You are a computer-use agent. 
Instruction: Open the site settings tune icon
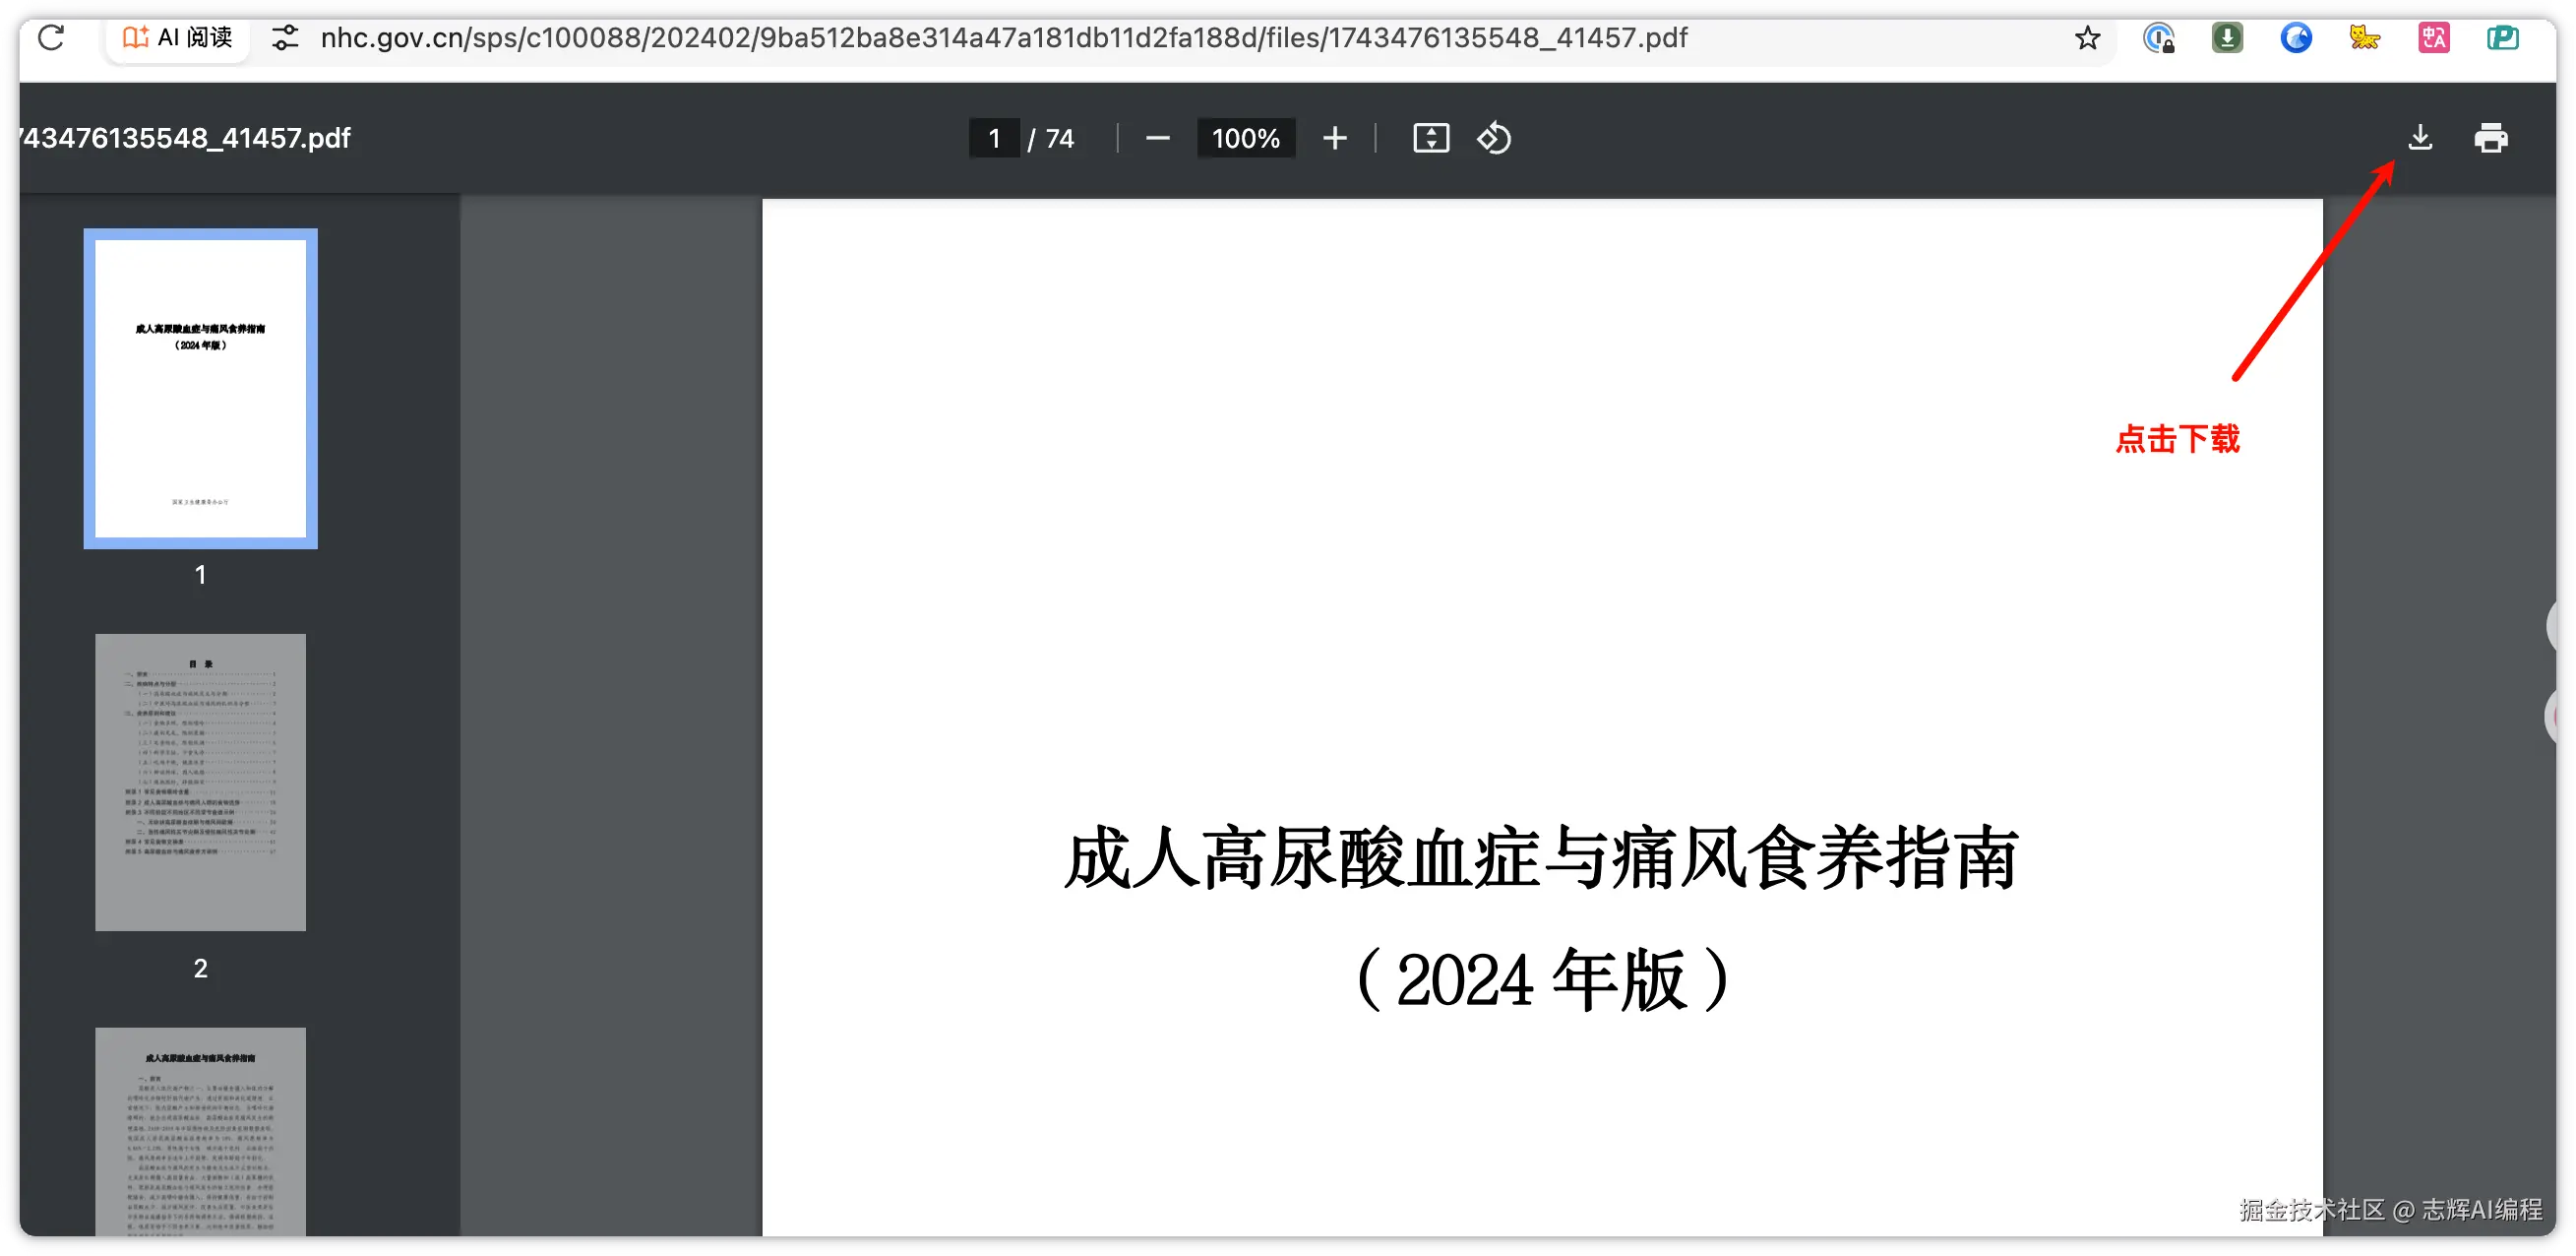click(x=285, y=38)
